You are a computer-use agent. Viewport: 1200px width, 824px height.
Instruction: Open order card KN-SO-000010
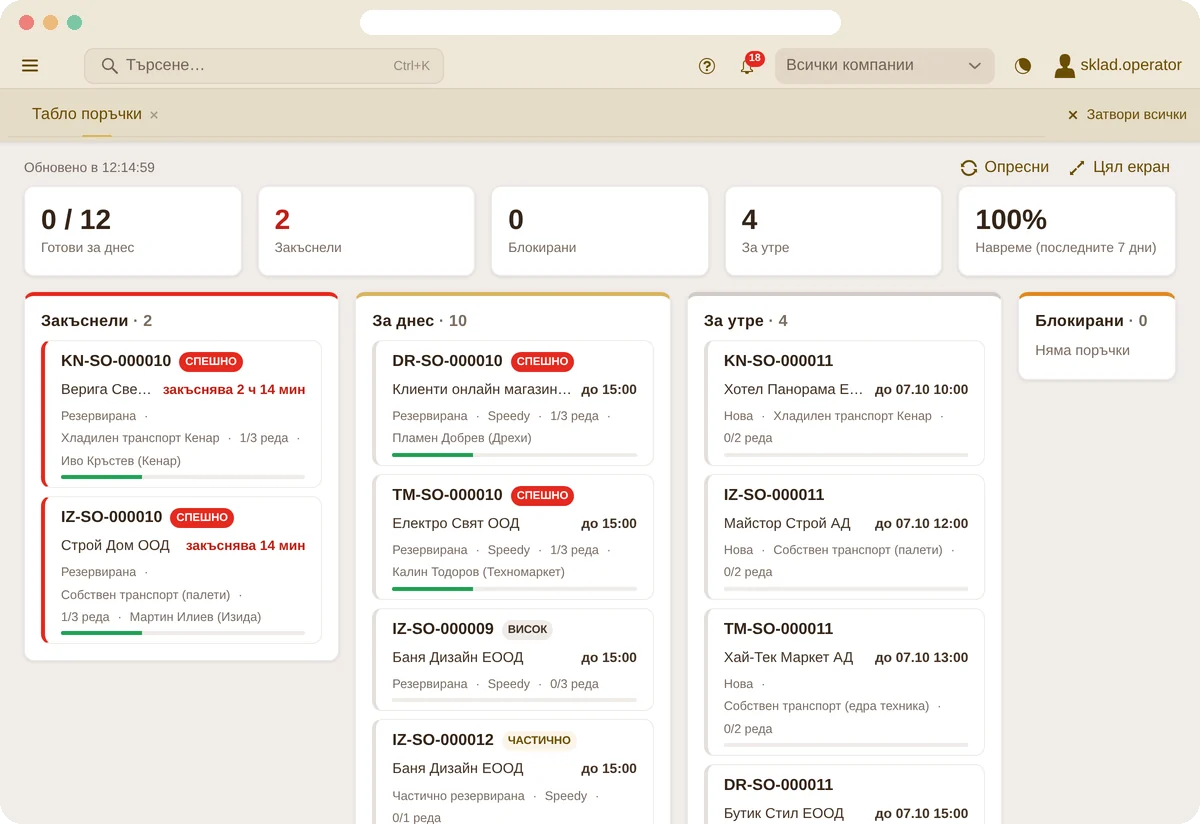coord(182,414)
